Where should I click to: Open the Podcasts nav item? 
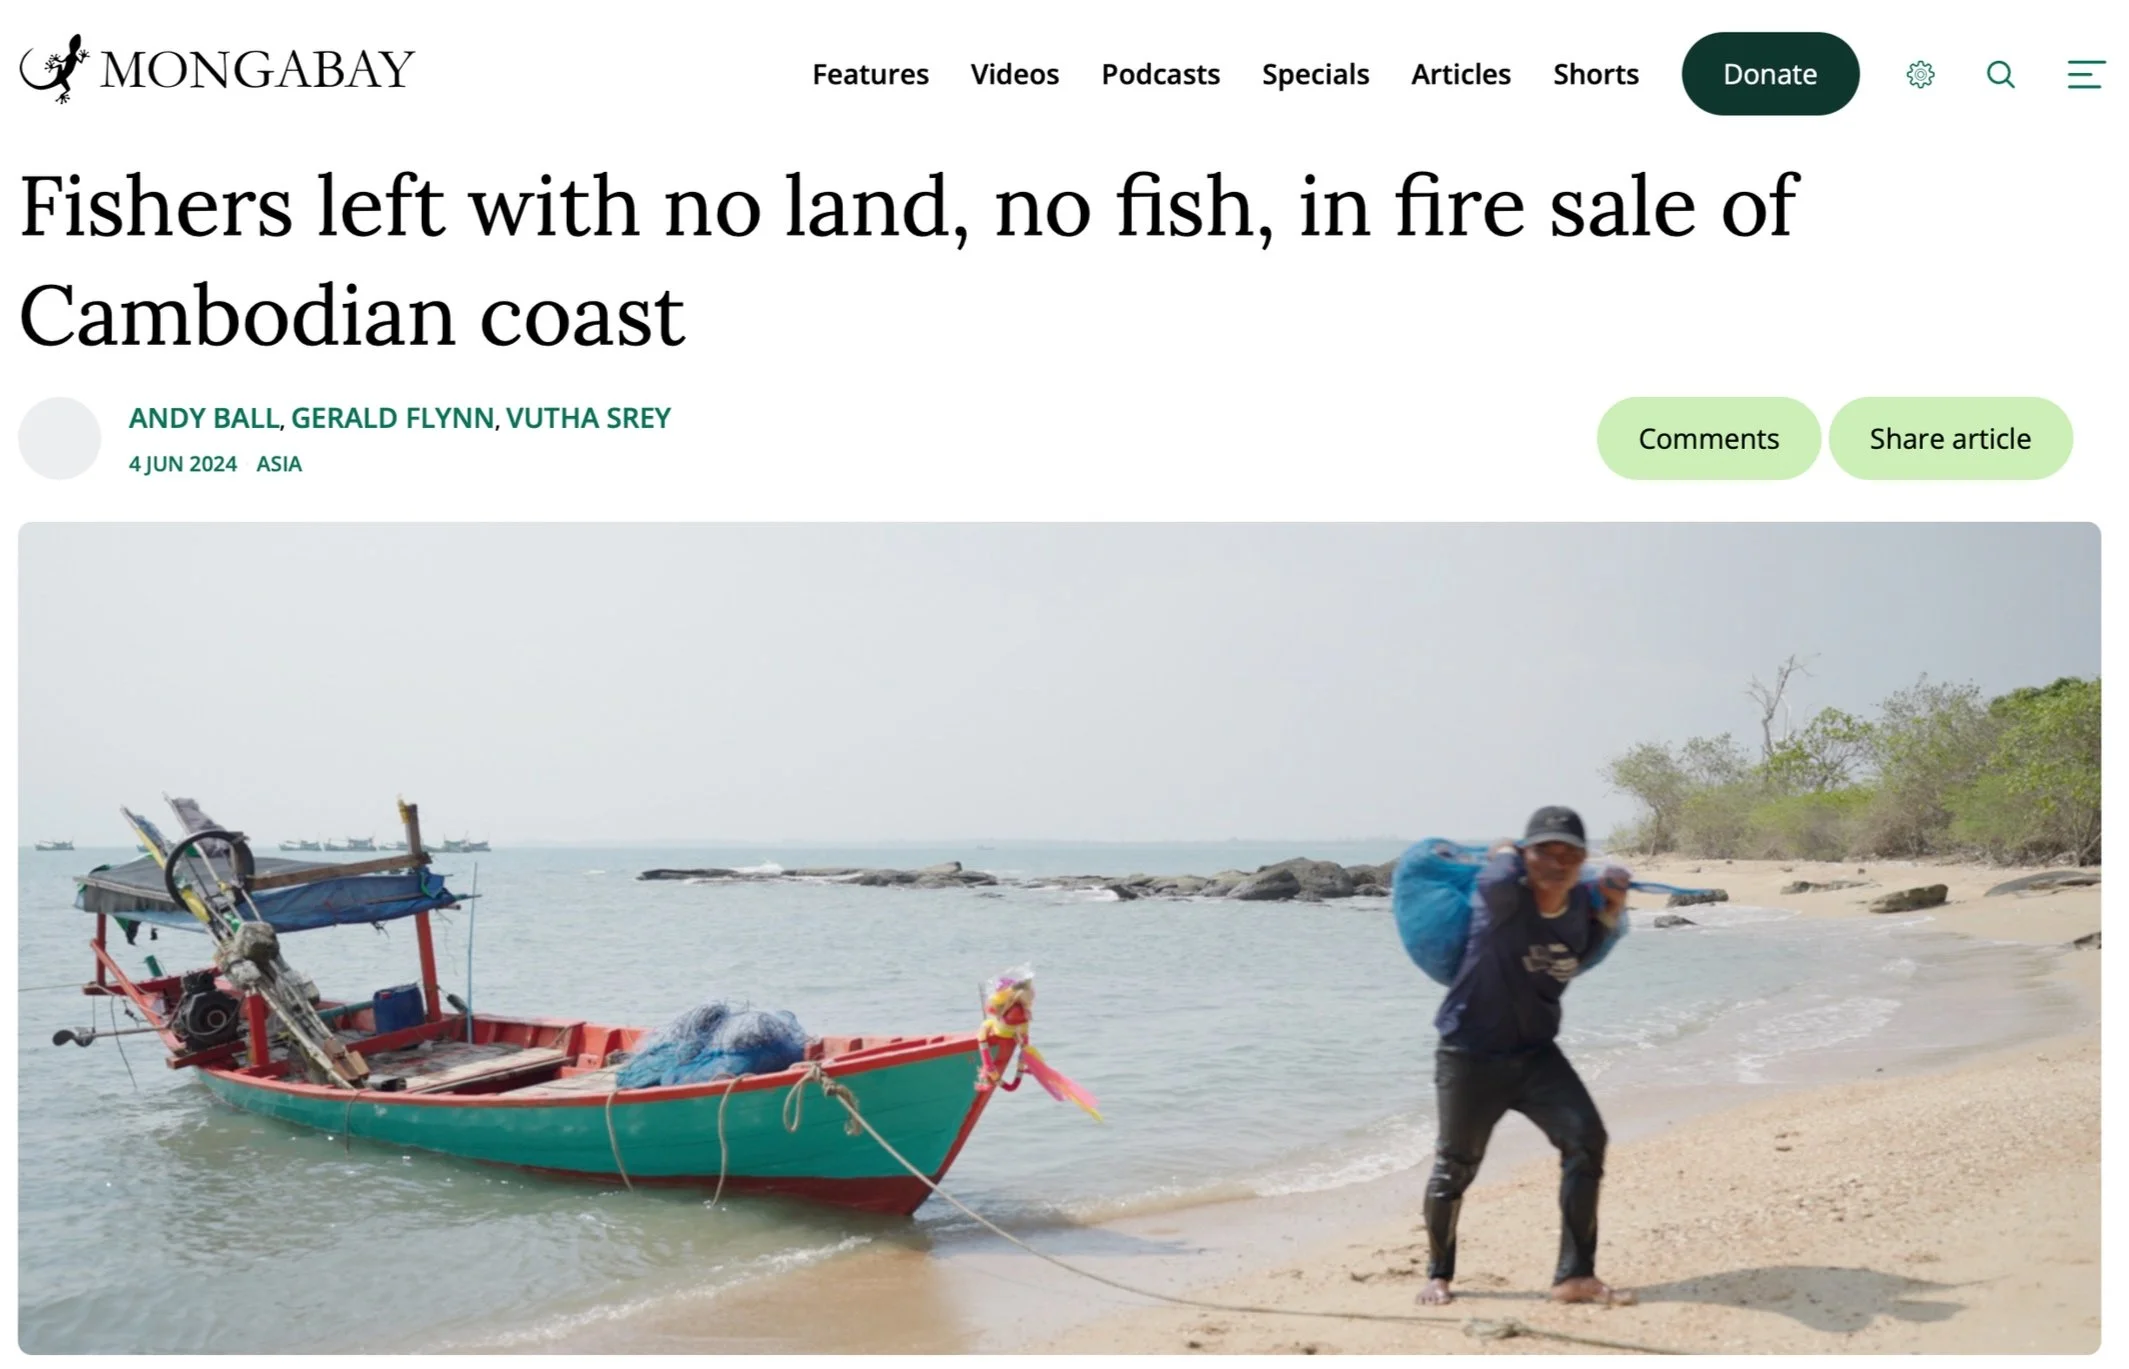click(x=1160, y=74)
